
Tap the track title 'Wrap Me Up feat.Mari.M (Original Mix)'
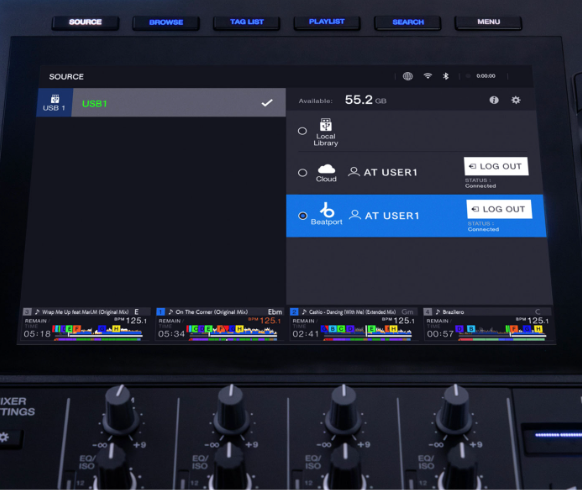tap(85, 312)
